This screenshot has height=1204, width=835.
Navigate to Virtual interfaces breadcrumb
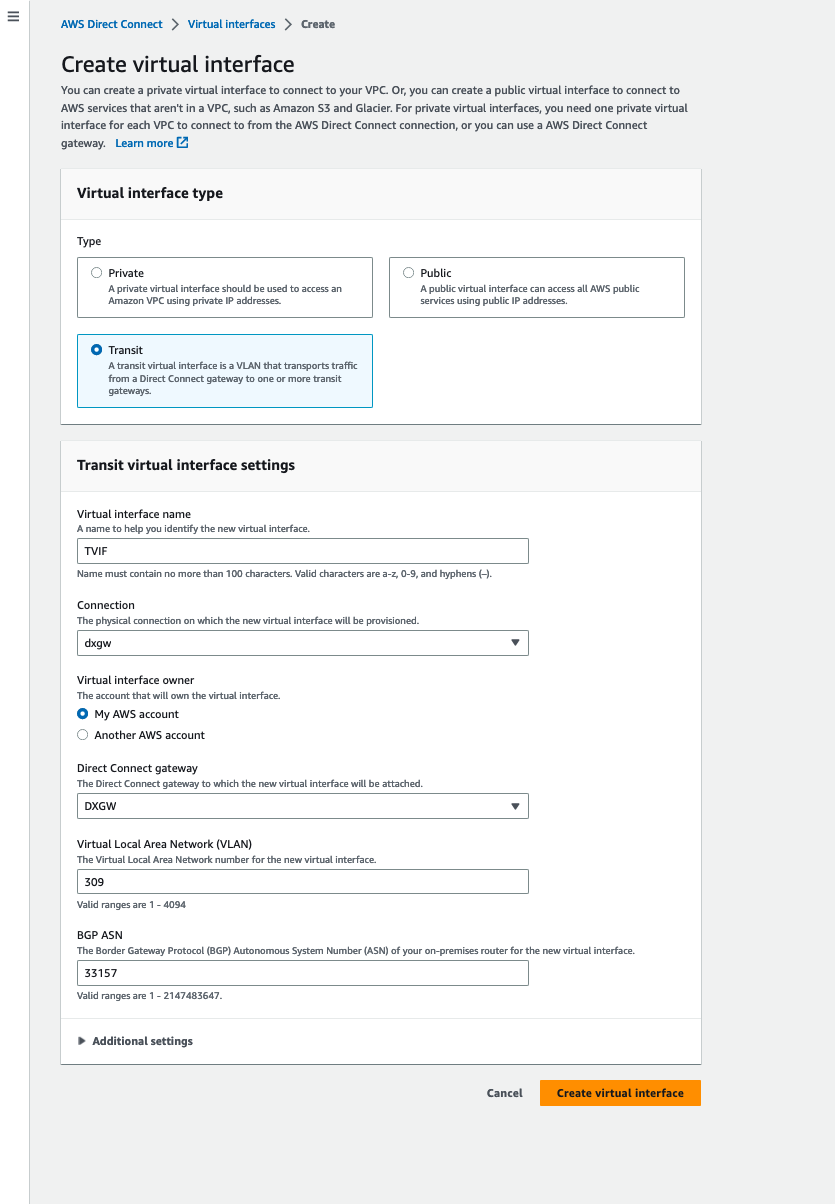(x=231, y=24)
